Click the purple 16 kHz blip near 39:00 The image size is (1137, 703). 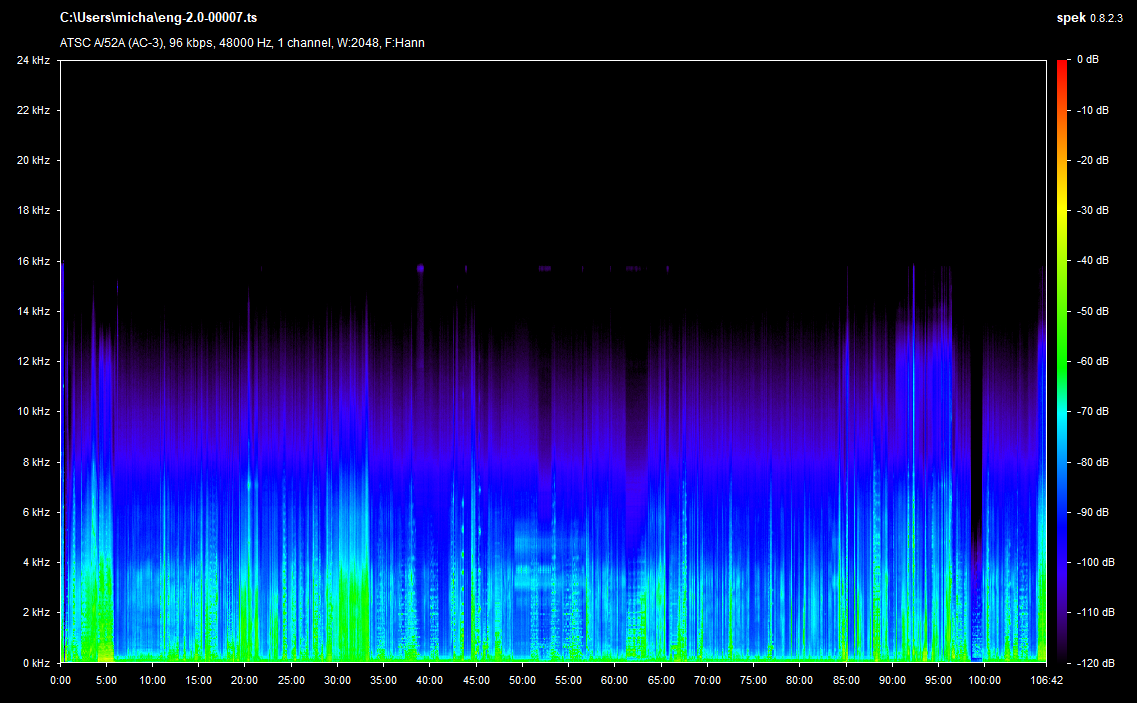tap(420, 268)
